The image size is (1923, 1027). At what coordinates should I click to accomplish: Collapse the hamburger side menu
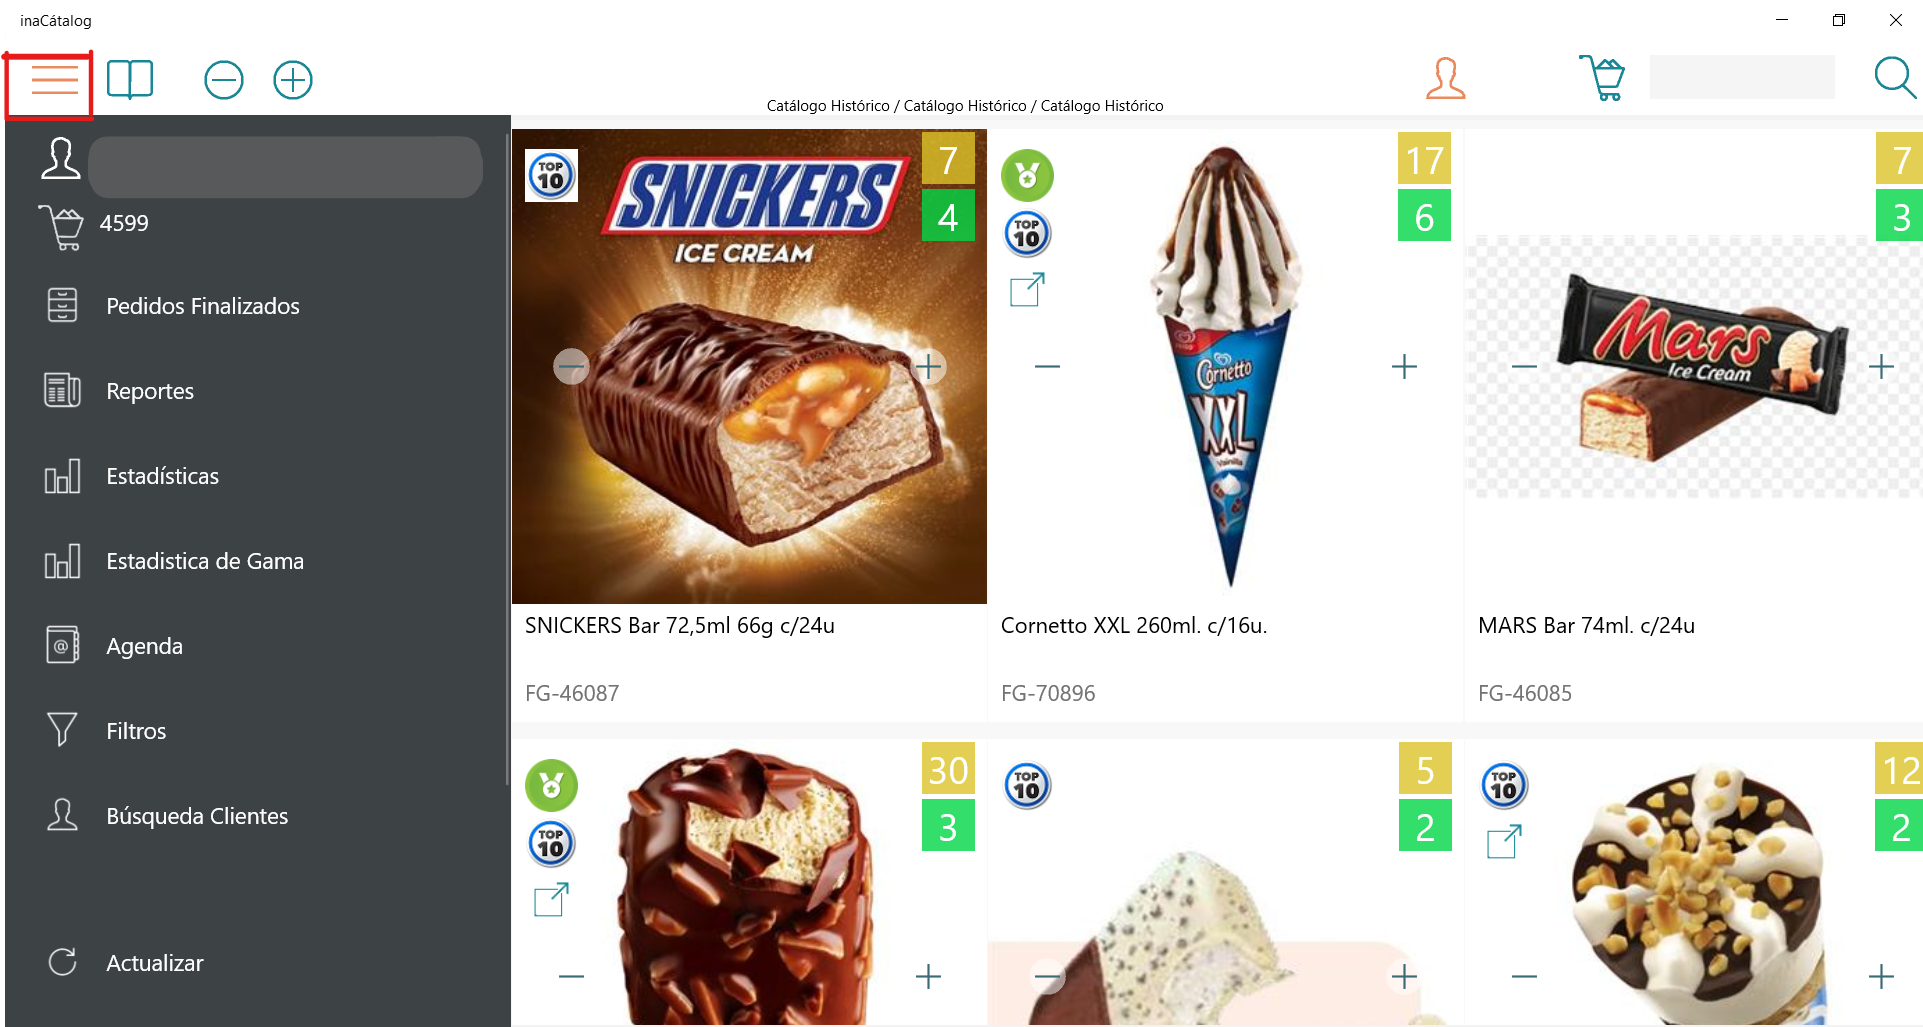click(x=54, y=80)
